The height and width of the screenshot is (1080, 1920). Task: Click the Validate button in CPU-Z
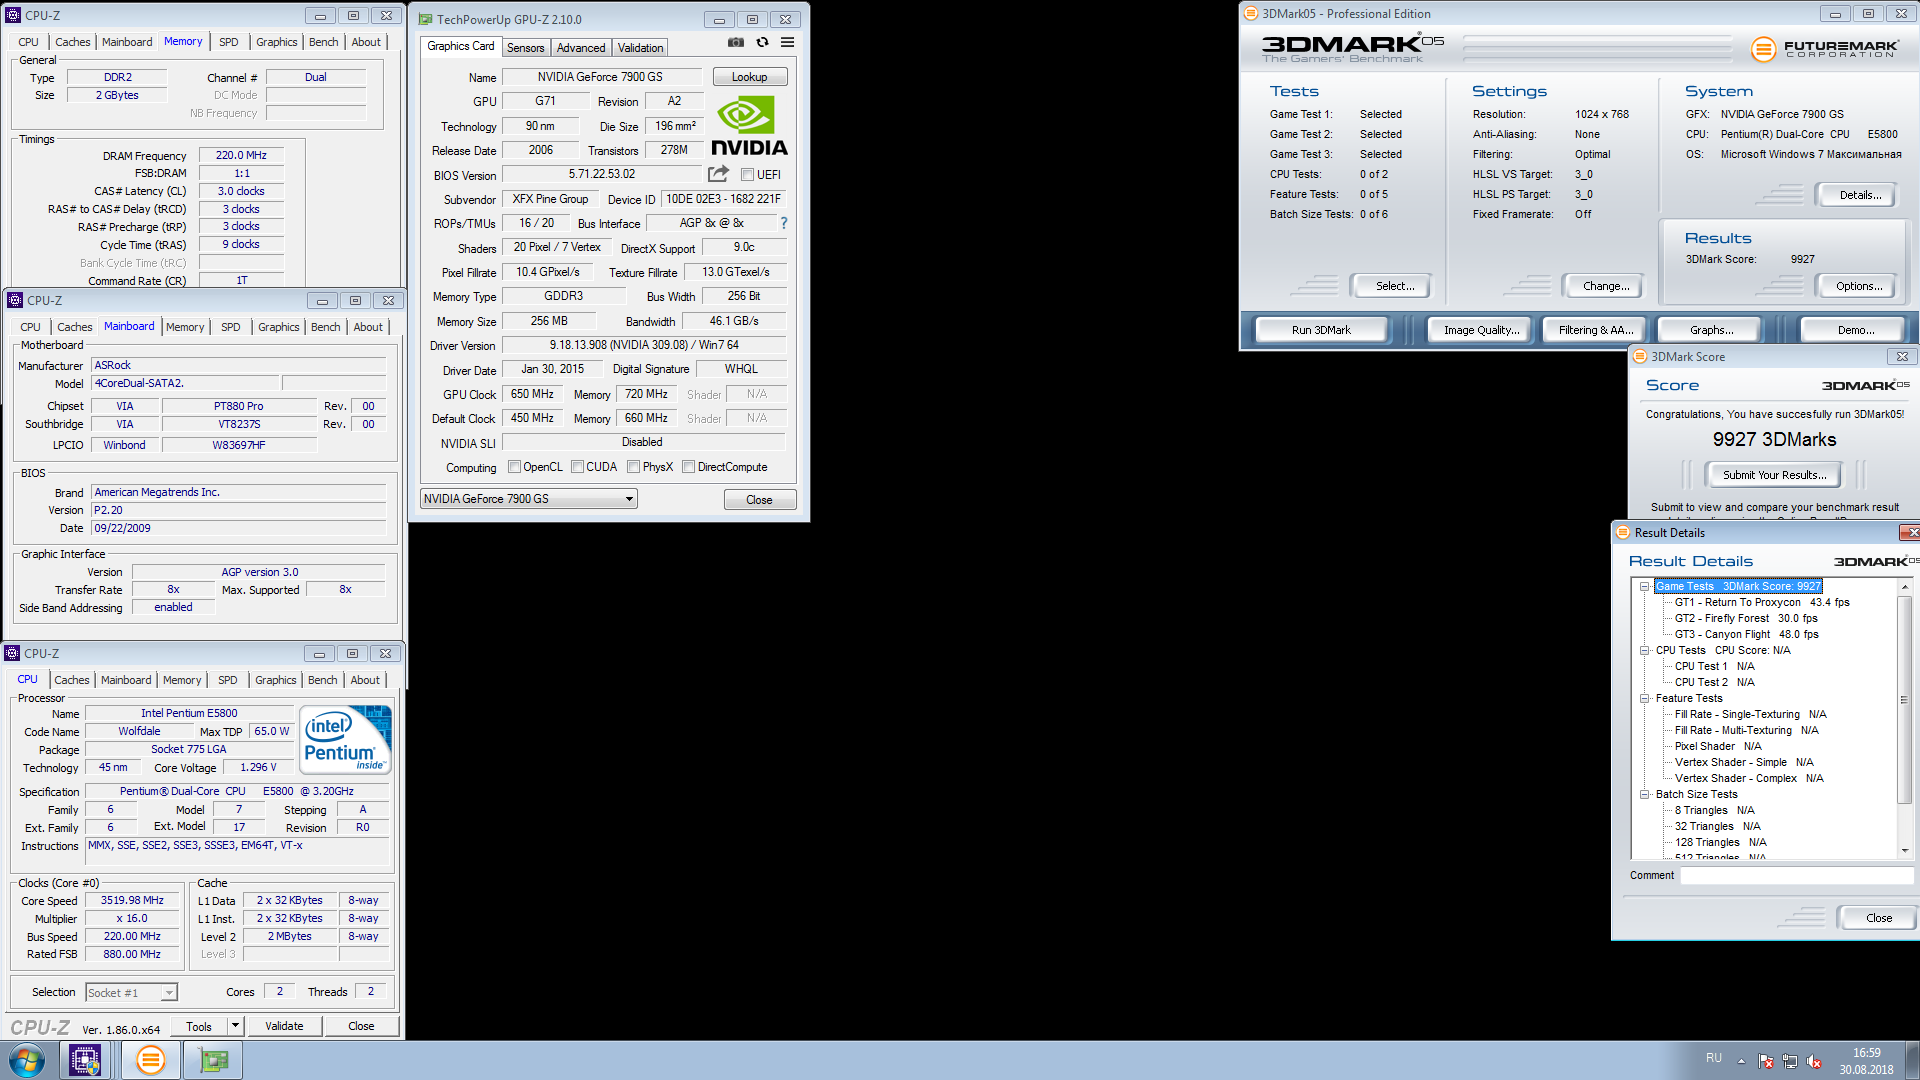click(284, 1026)
